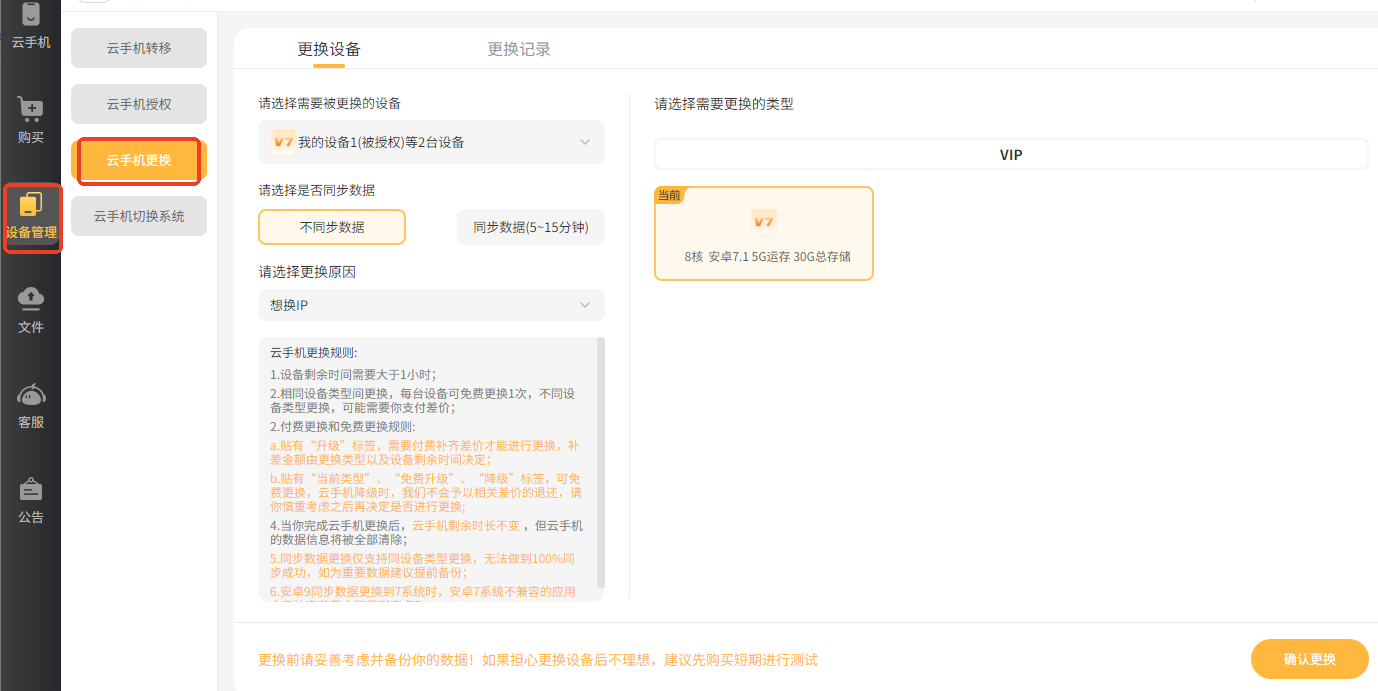Open the 购买 shopping cart icon
The image size is (1378, 691).
[31, 109]
